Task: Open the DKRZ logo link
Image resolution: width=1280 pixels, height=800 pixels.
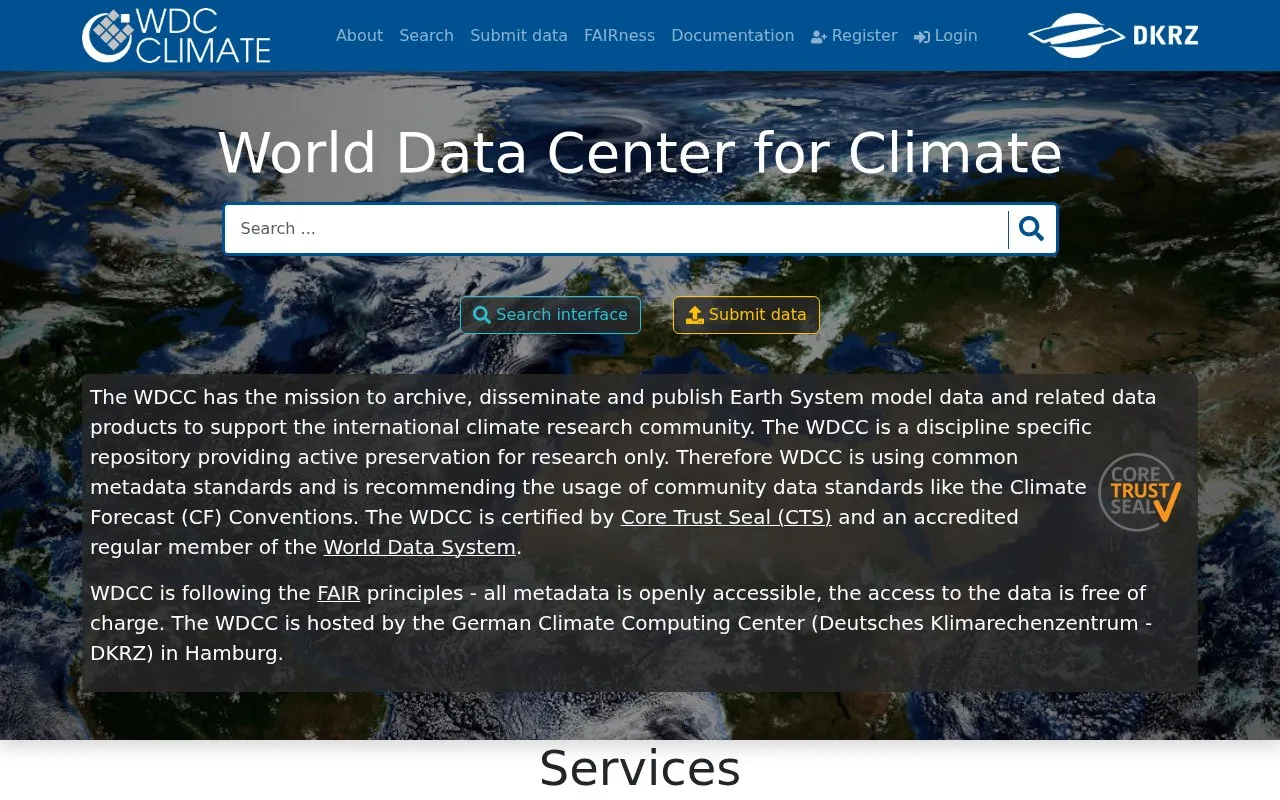Action: tap(1113, 36)
